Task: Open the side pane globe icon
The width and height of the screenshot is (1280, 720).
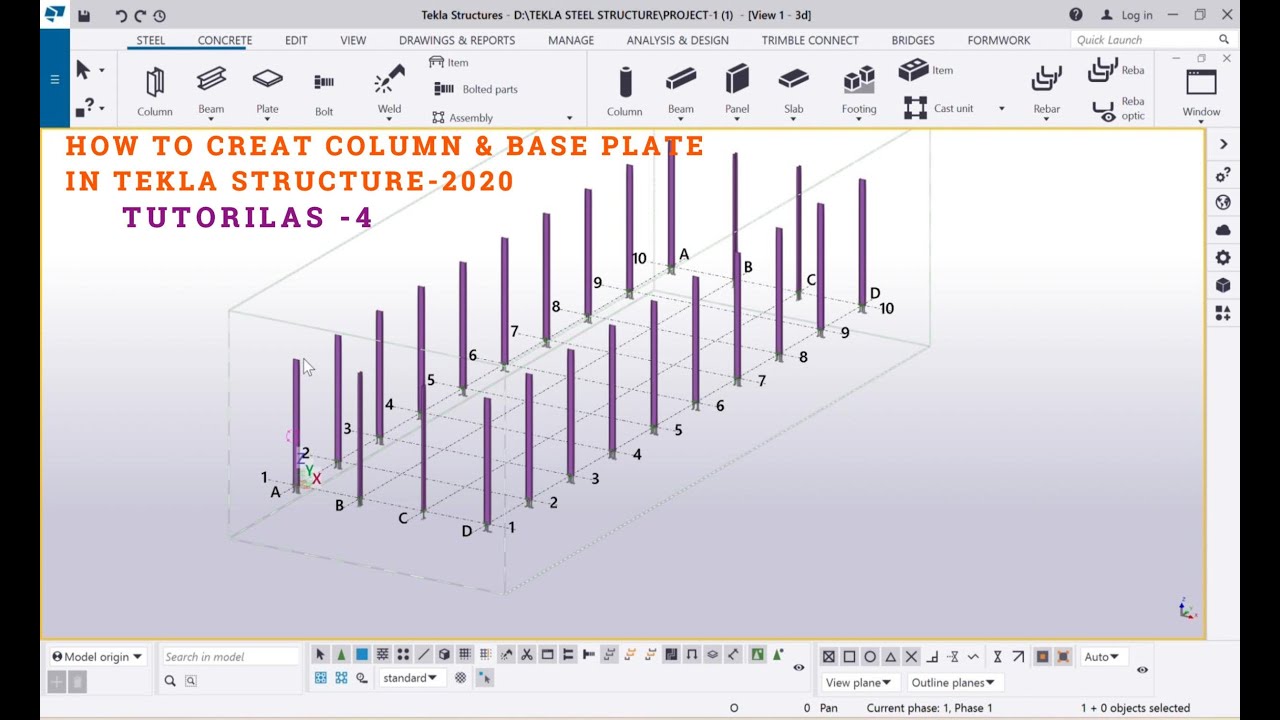Action: 1222,202
